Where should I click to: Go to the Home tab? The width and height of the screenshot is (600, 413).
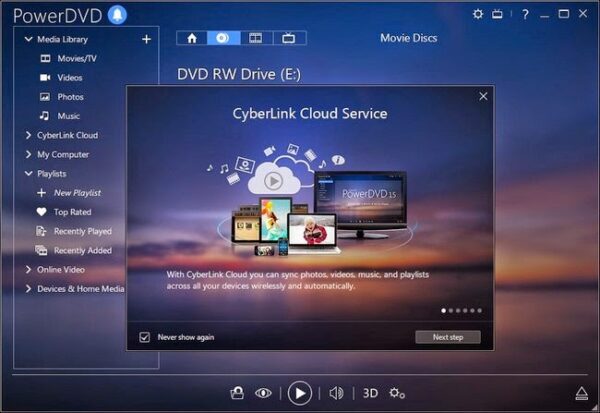point(192,38)
